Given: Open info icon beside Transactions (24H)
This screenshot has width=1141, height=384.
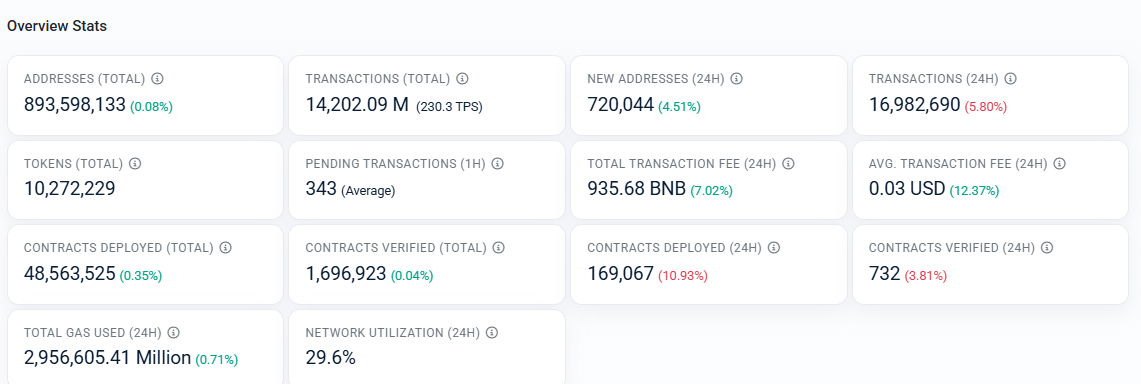Looking at the screenshot, I should 1011,79.
